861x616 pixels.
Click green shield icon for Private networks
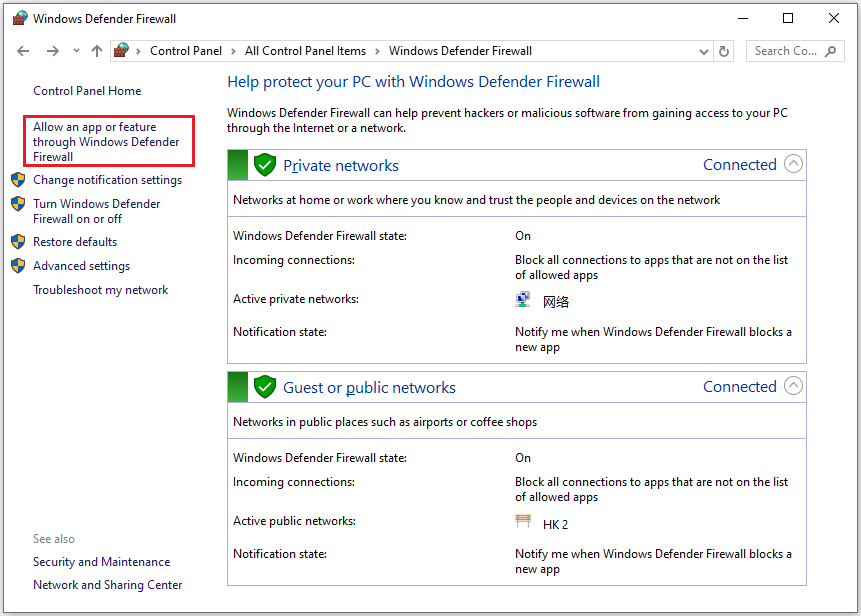265,165
